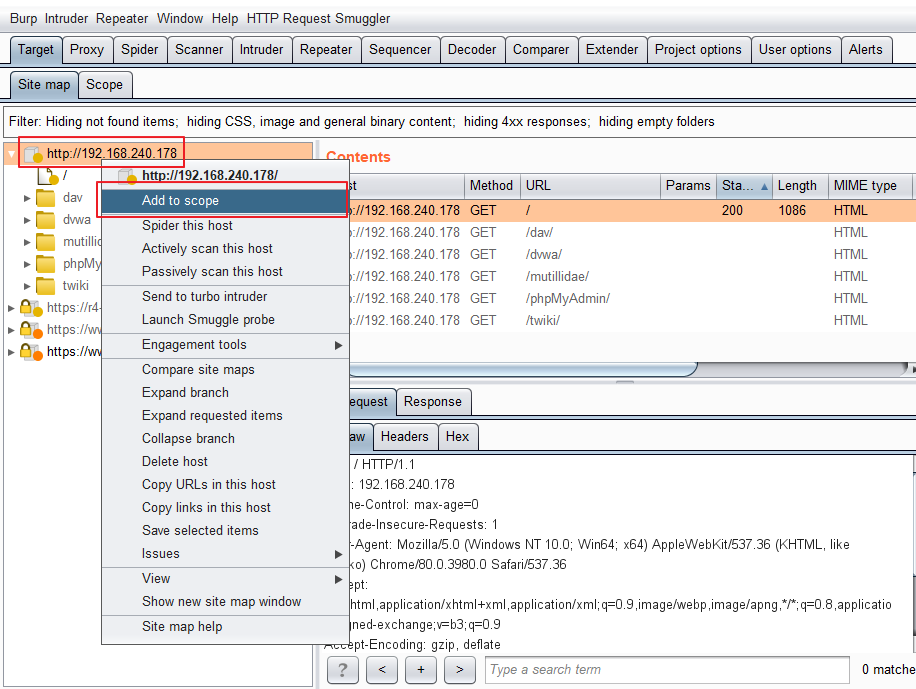Screen dimensions: 916x689
Task: Click the plus button beside search
Action: pos(421,670)
